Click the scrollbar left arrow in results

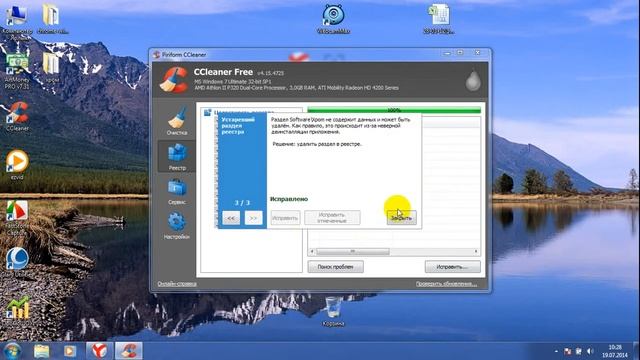(x=312, y=251)
